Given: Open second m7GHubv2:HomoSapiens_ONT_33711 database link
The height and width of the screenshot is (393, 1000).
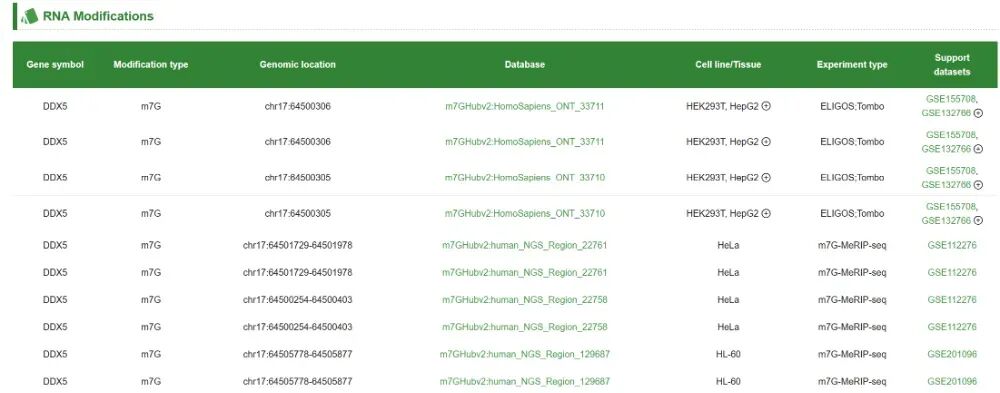Looking at the screenshot, I should pos(524,142).
